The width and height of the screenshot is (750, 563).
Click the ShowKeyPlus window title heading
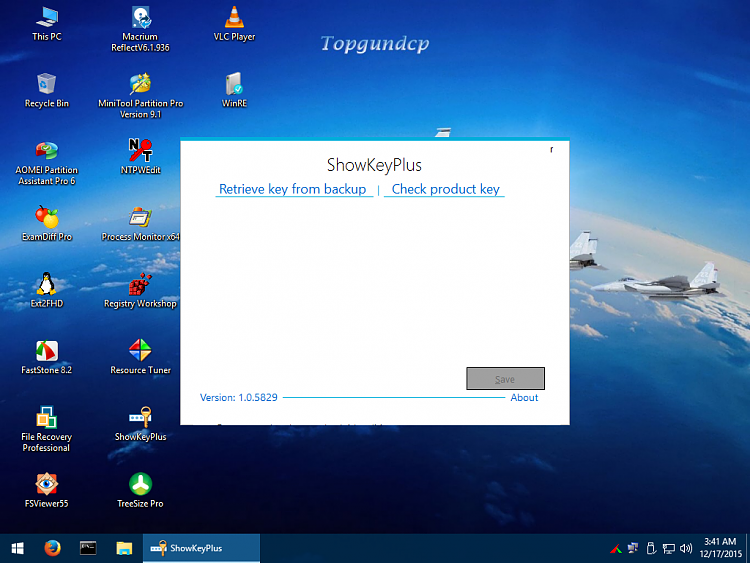pyautogui.click(x=374, y=165)
